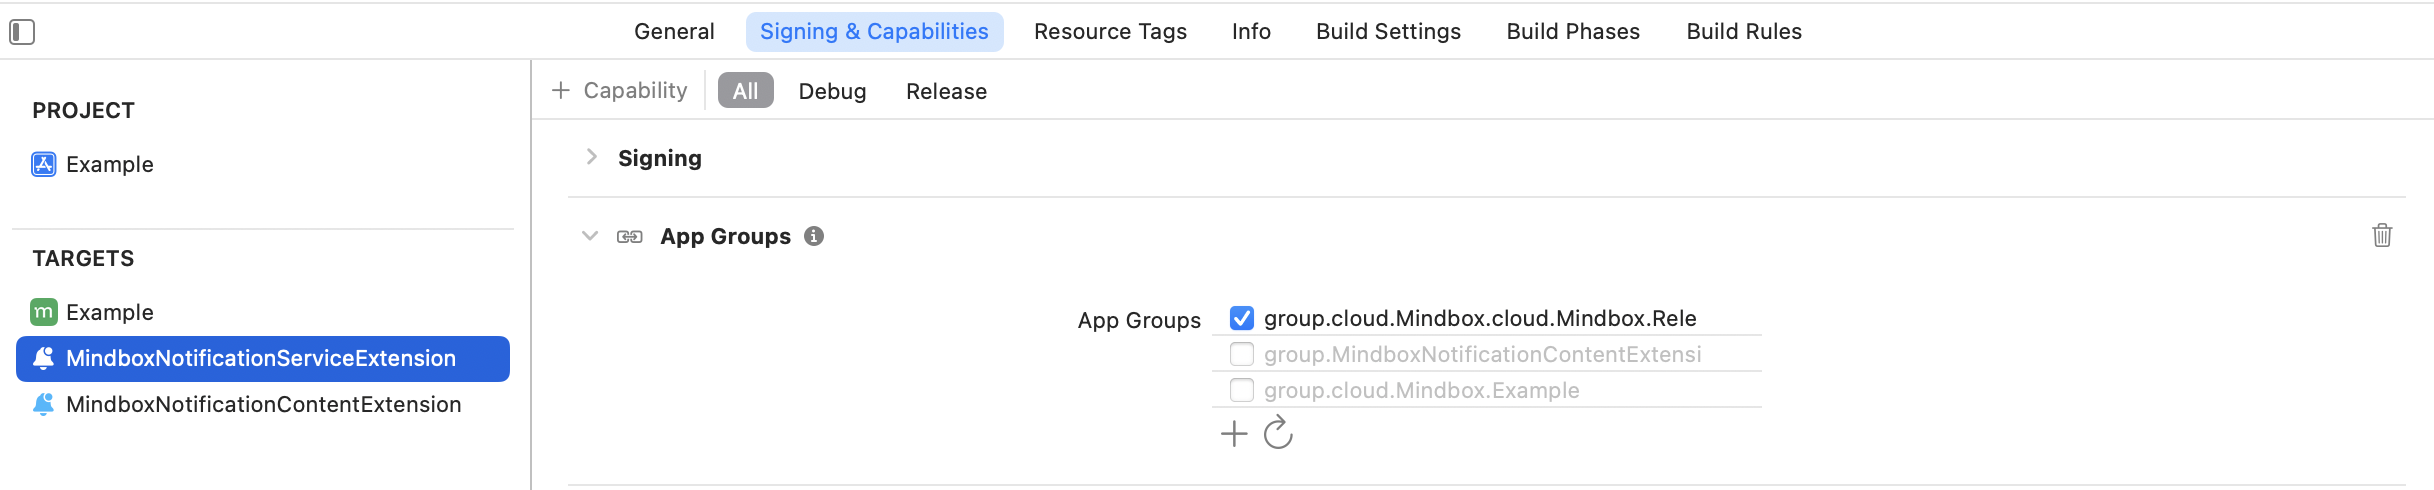Click the App Groups field label
2434x490 pixels.
tap(1139, 320)
